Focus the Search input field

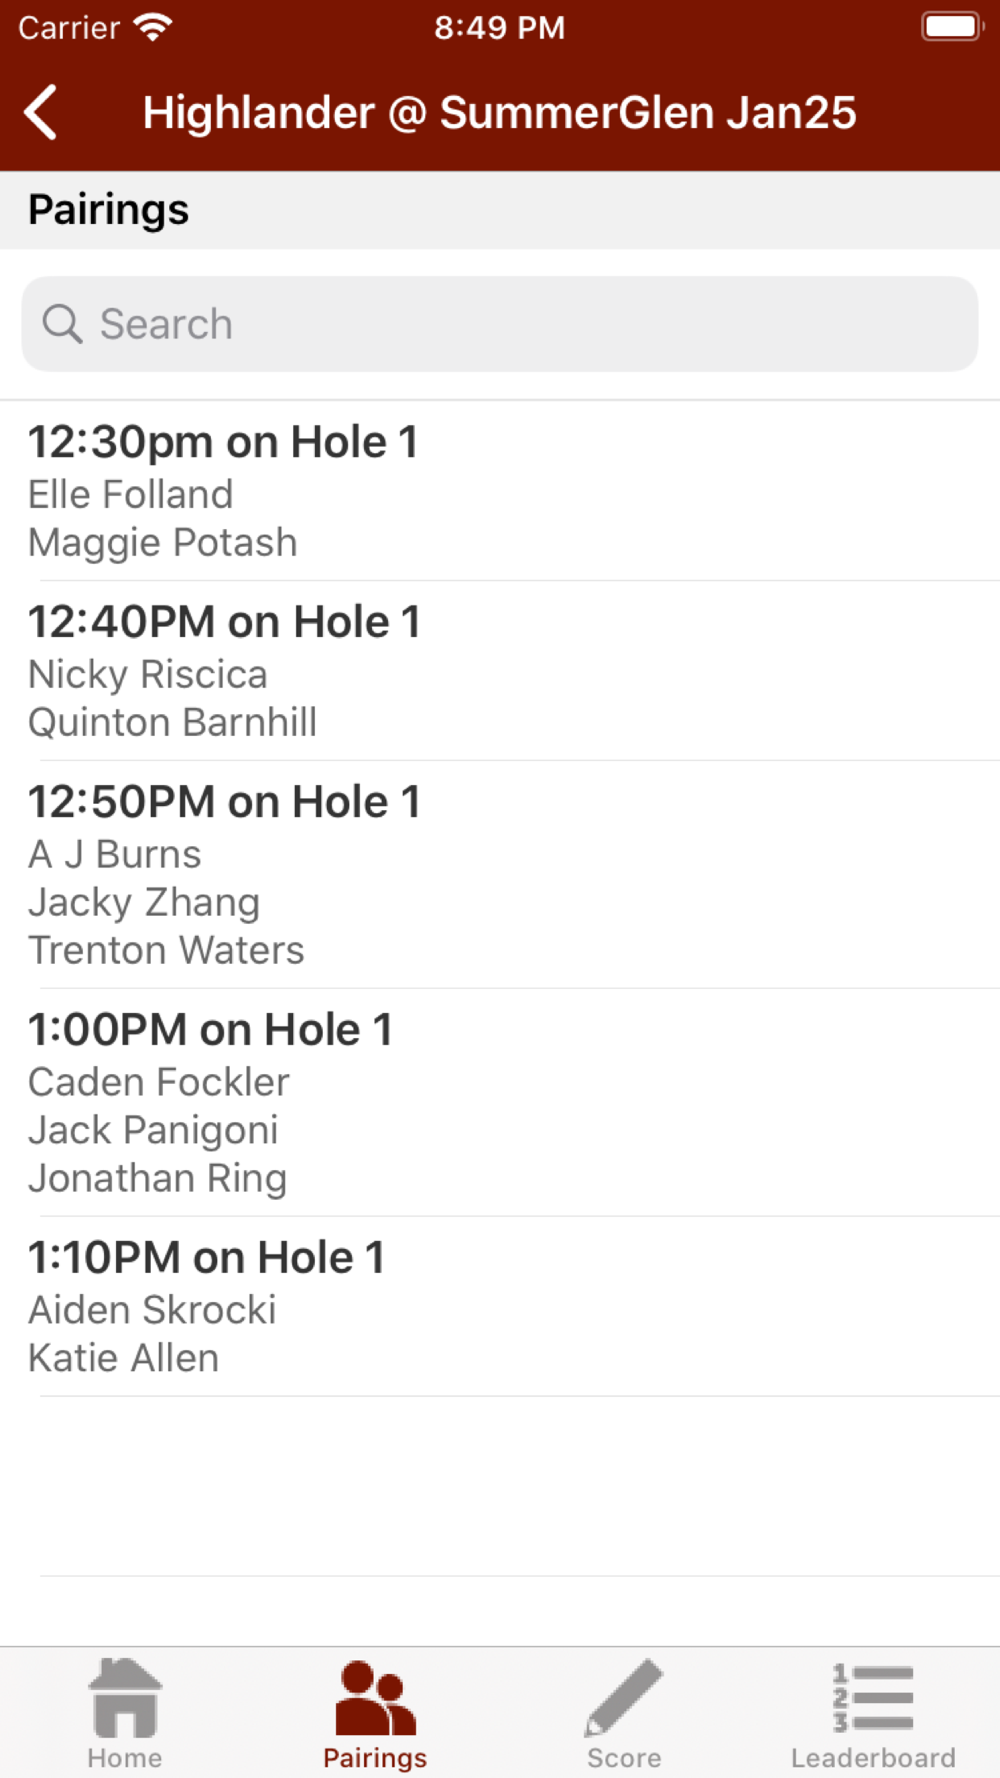[x=500, y=324]
